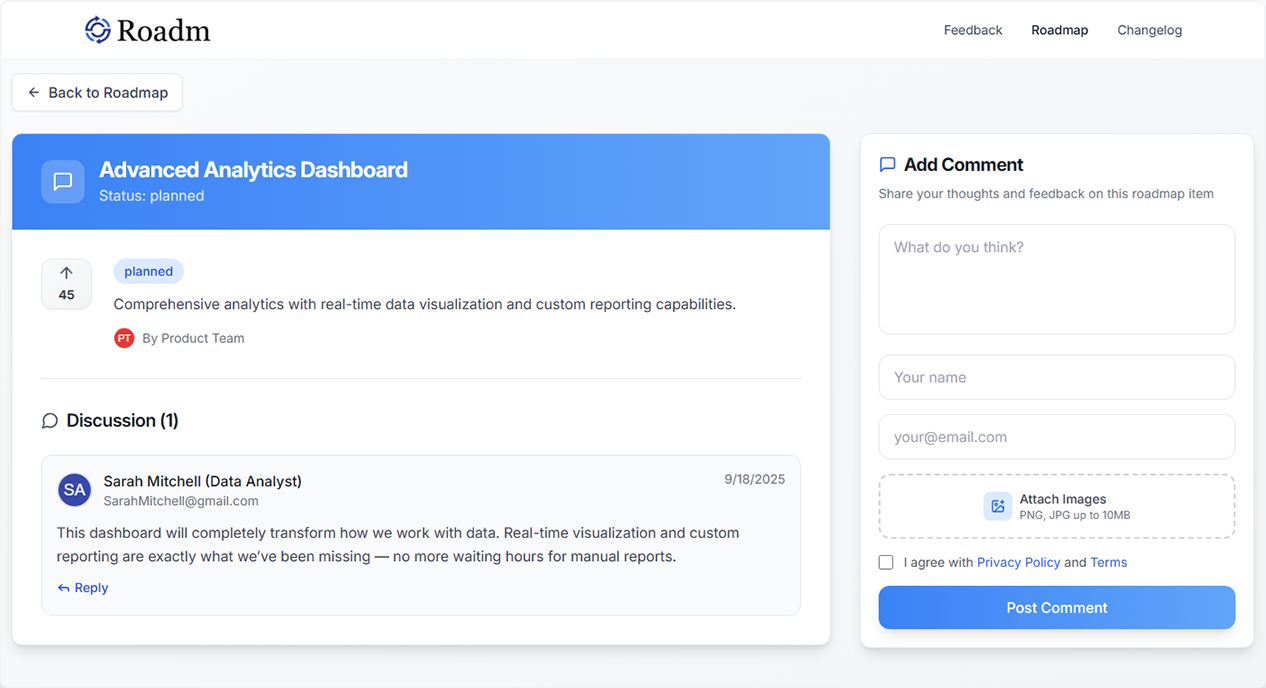The width and height of the screenshot is (1266, 688).
Task: Check the agree with Privacy Policy checkbox
Action: [886, 562]
